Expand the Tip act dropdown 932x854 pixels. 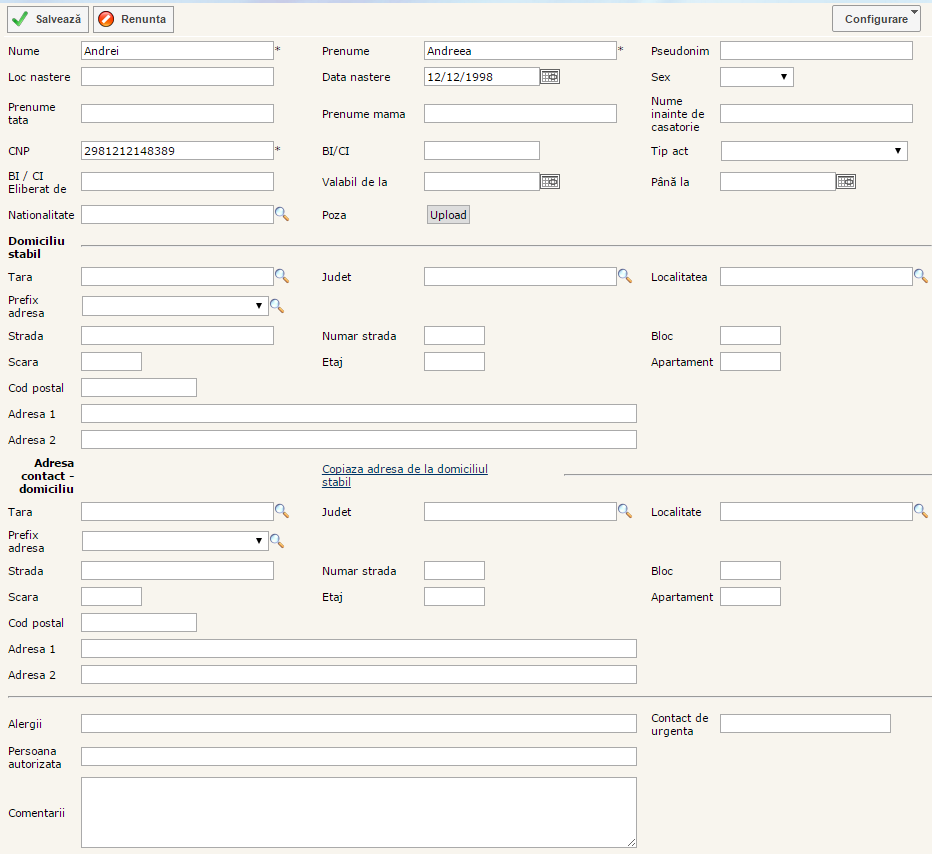[x=813, y=151]
